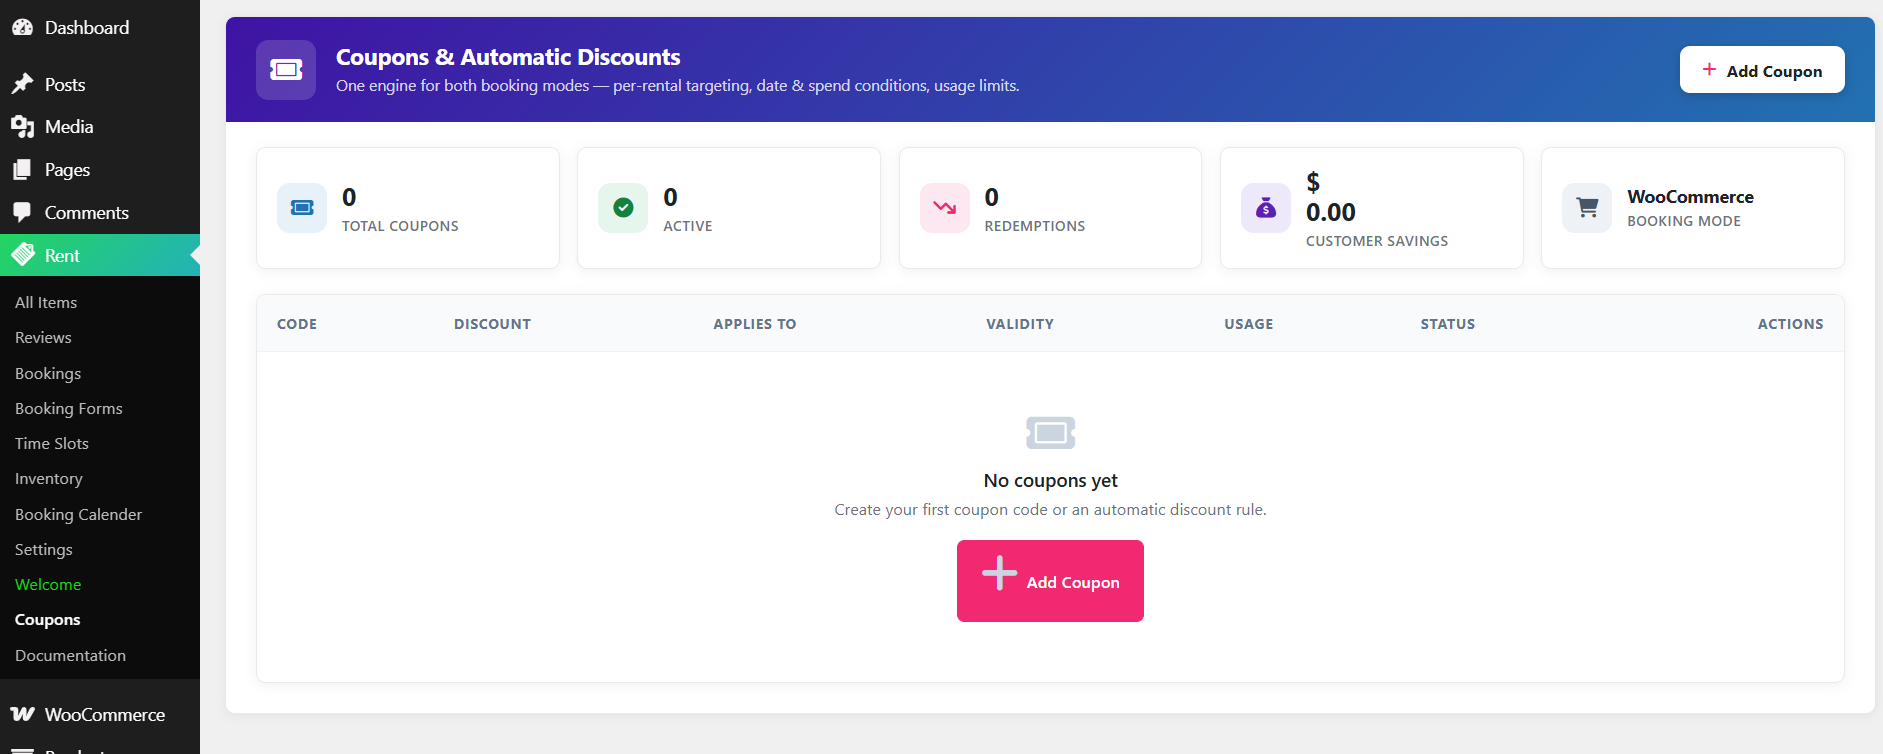Click the Redemptions trending arrow icon
1883x754 pixels.
coord(945,208)
